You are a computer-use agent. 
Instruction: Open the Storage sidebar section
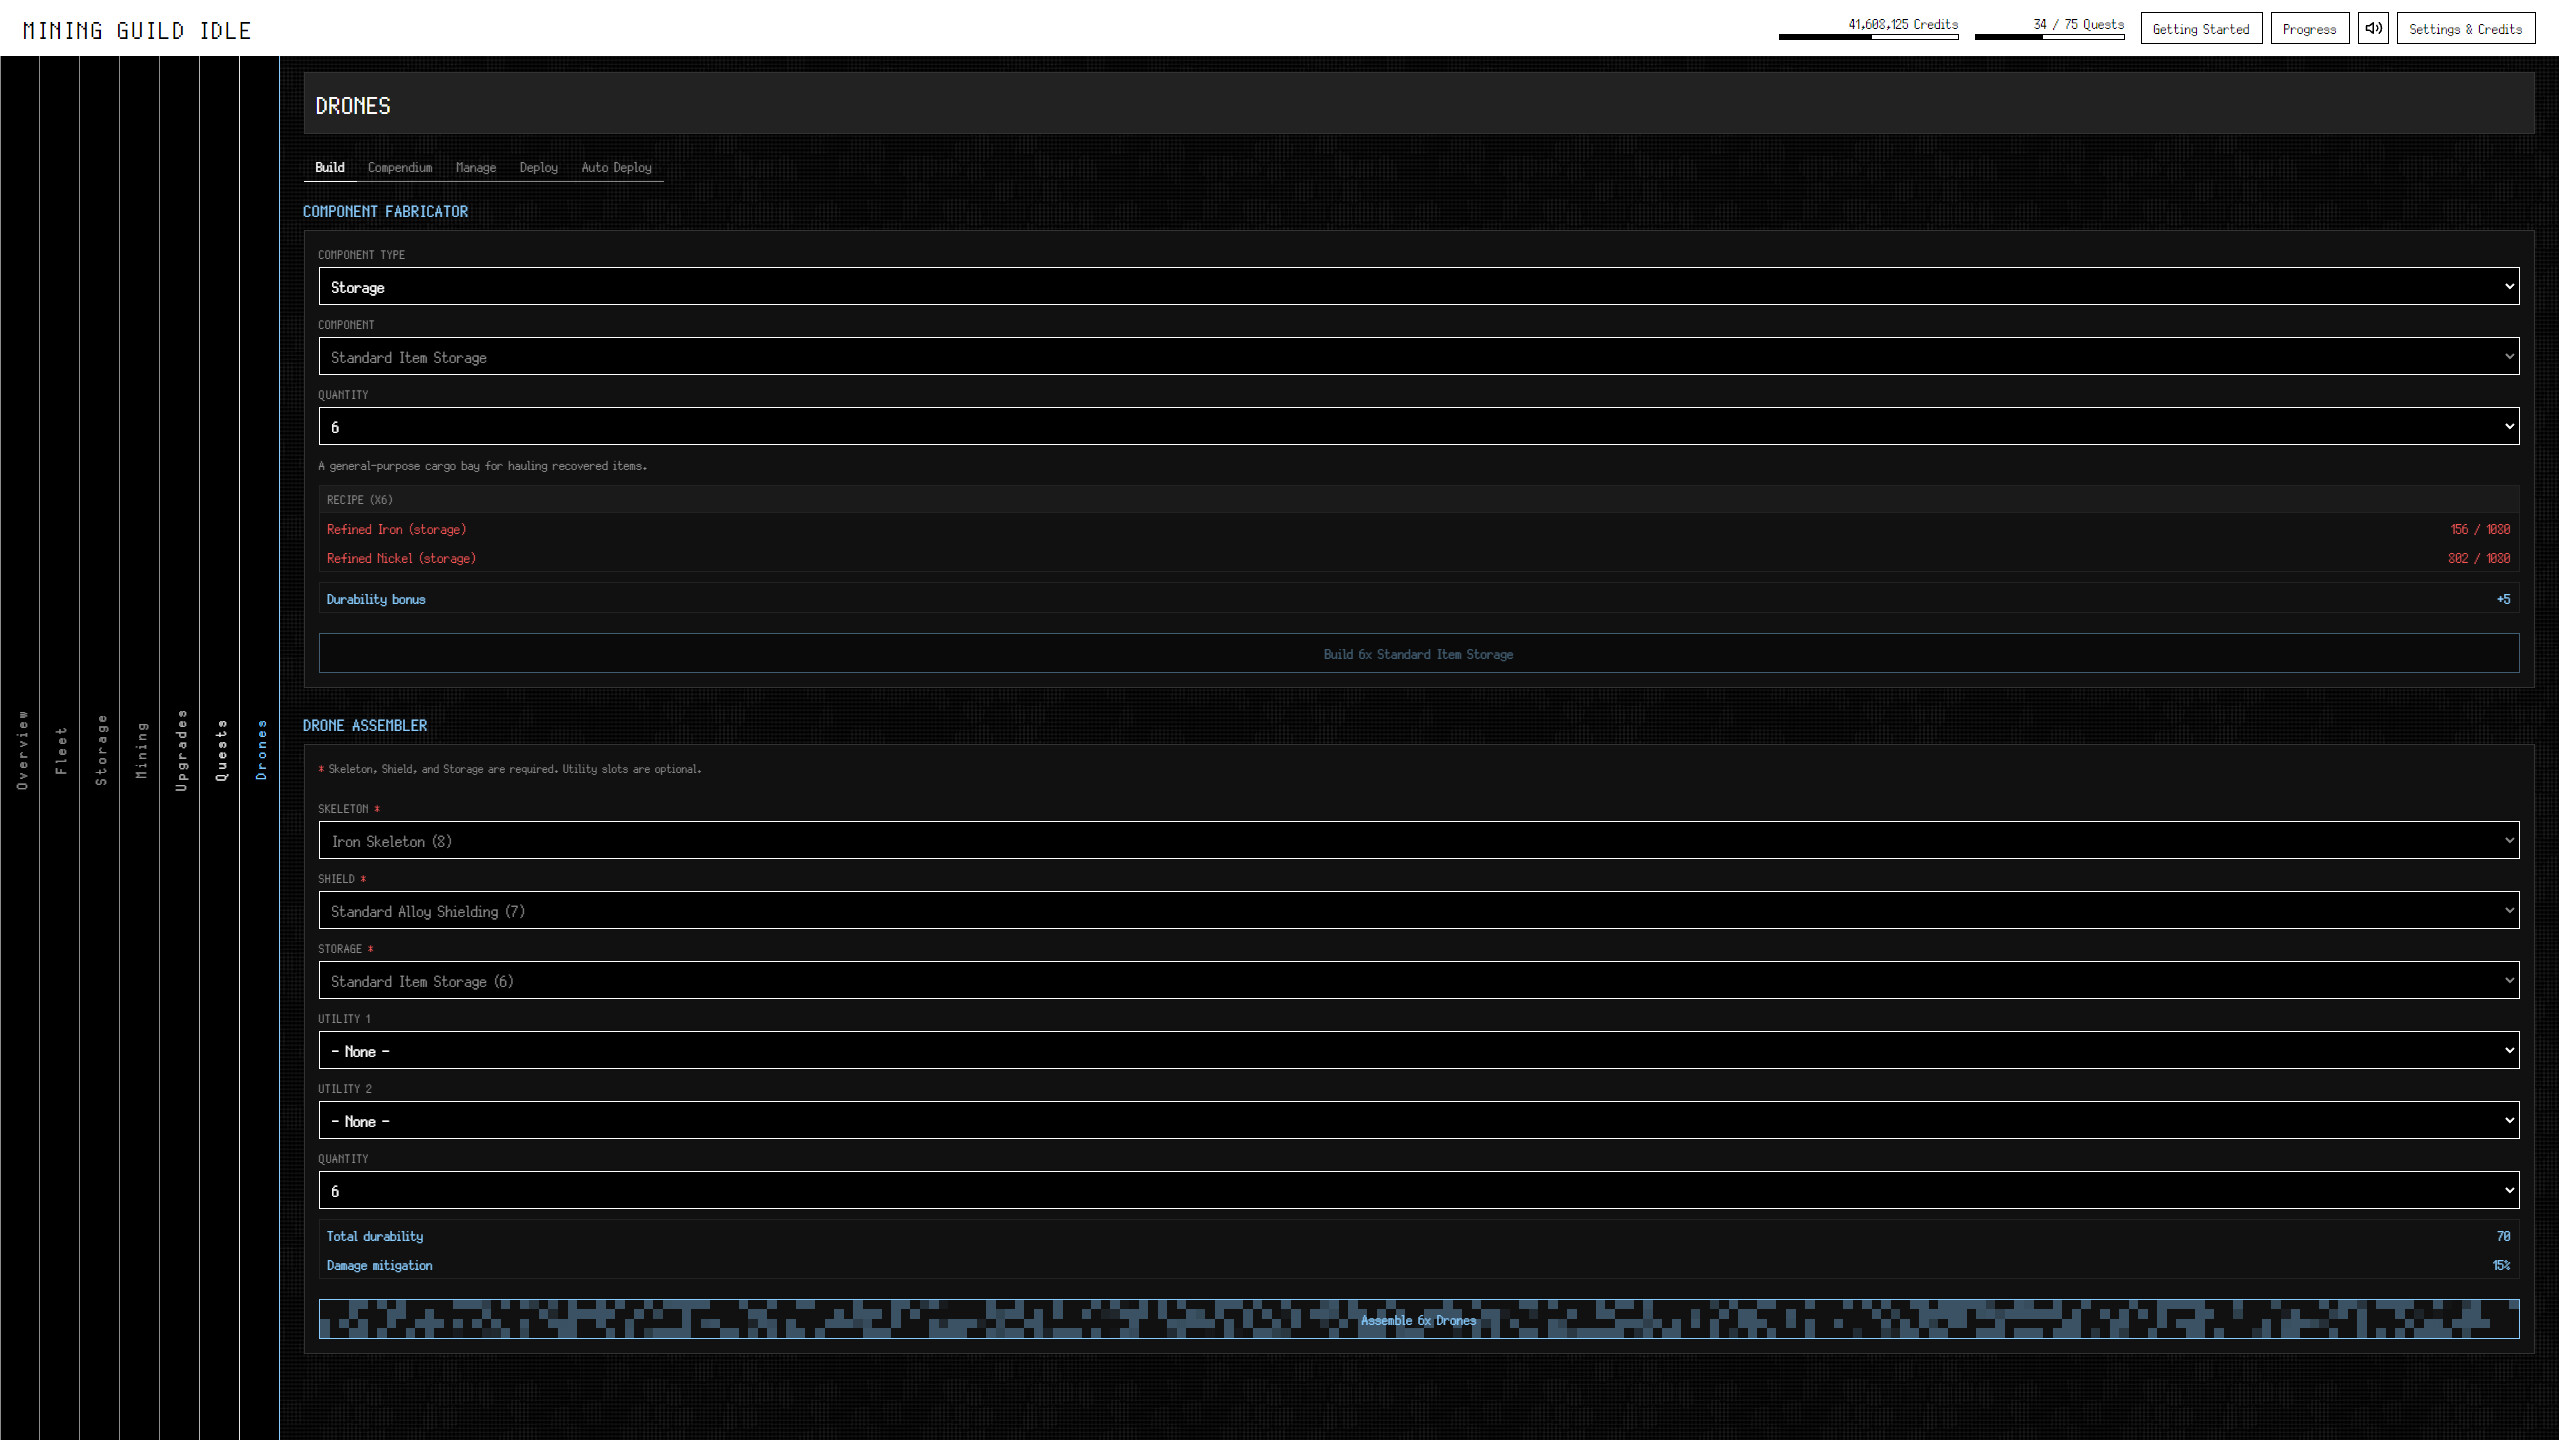pyautogui.click(x=100, y=748)
